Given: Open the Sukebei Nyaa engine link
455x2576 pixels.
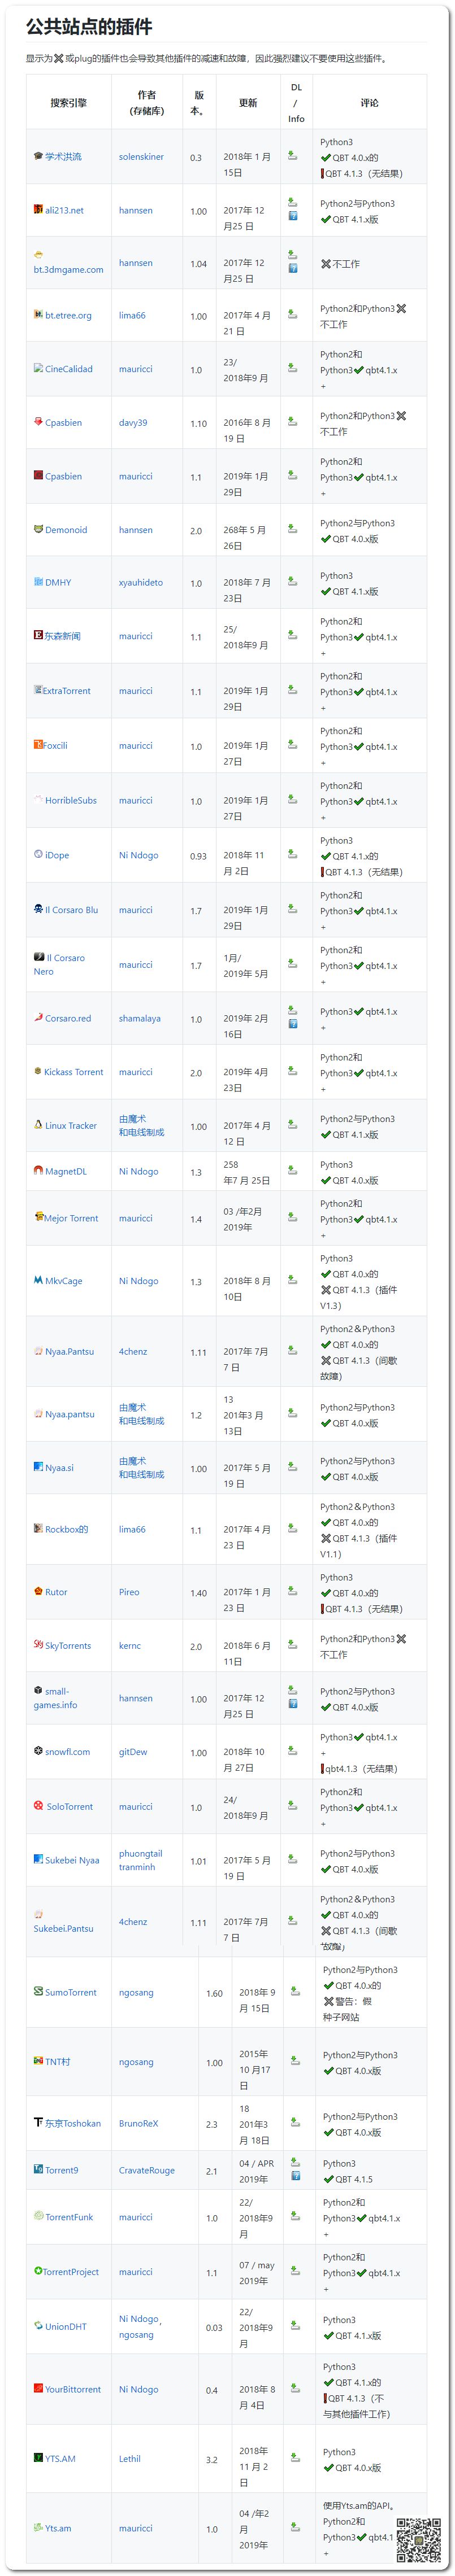Looking at the screenshot, I should click(72, 1861).
